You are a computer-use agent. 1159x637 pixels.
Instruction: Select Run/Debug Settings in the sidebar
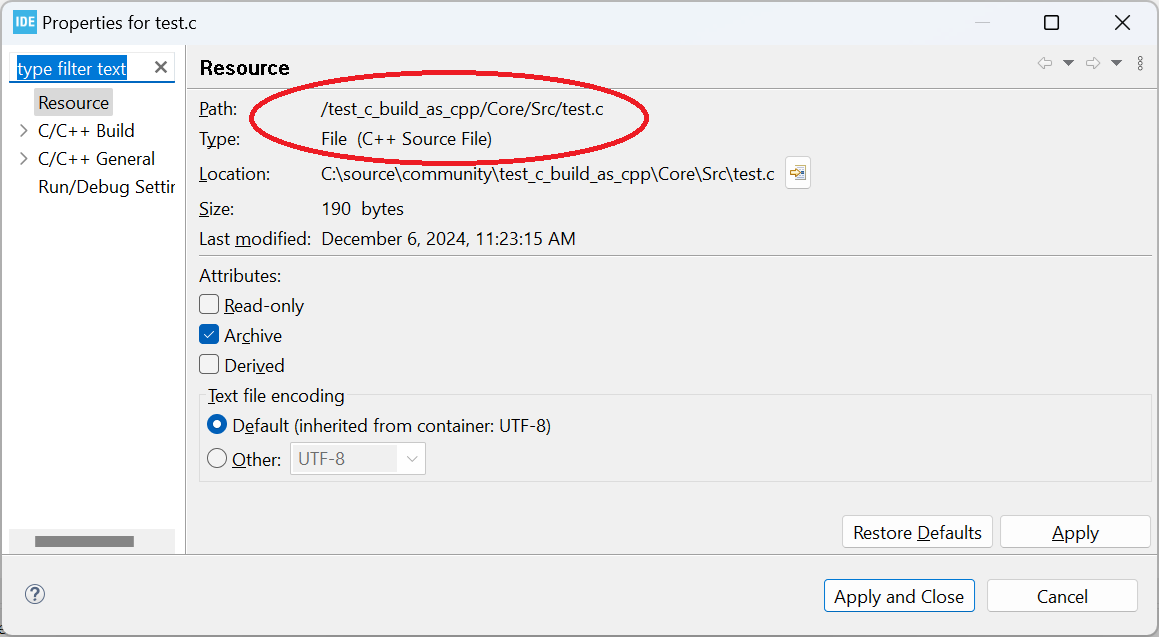tap(106, 186)
